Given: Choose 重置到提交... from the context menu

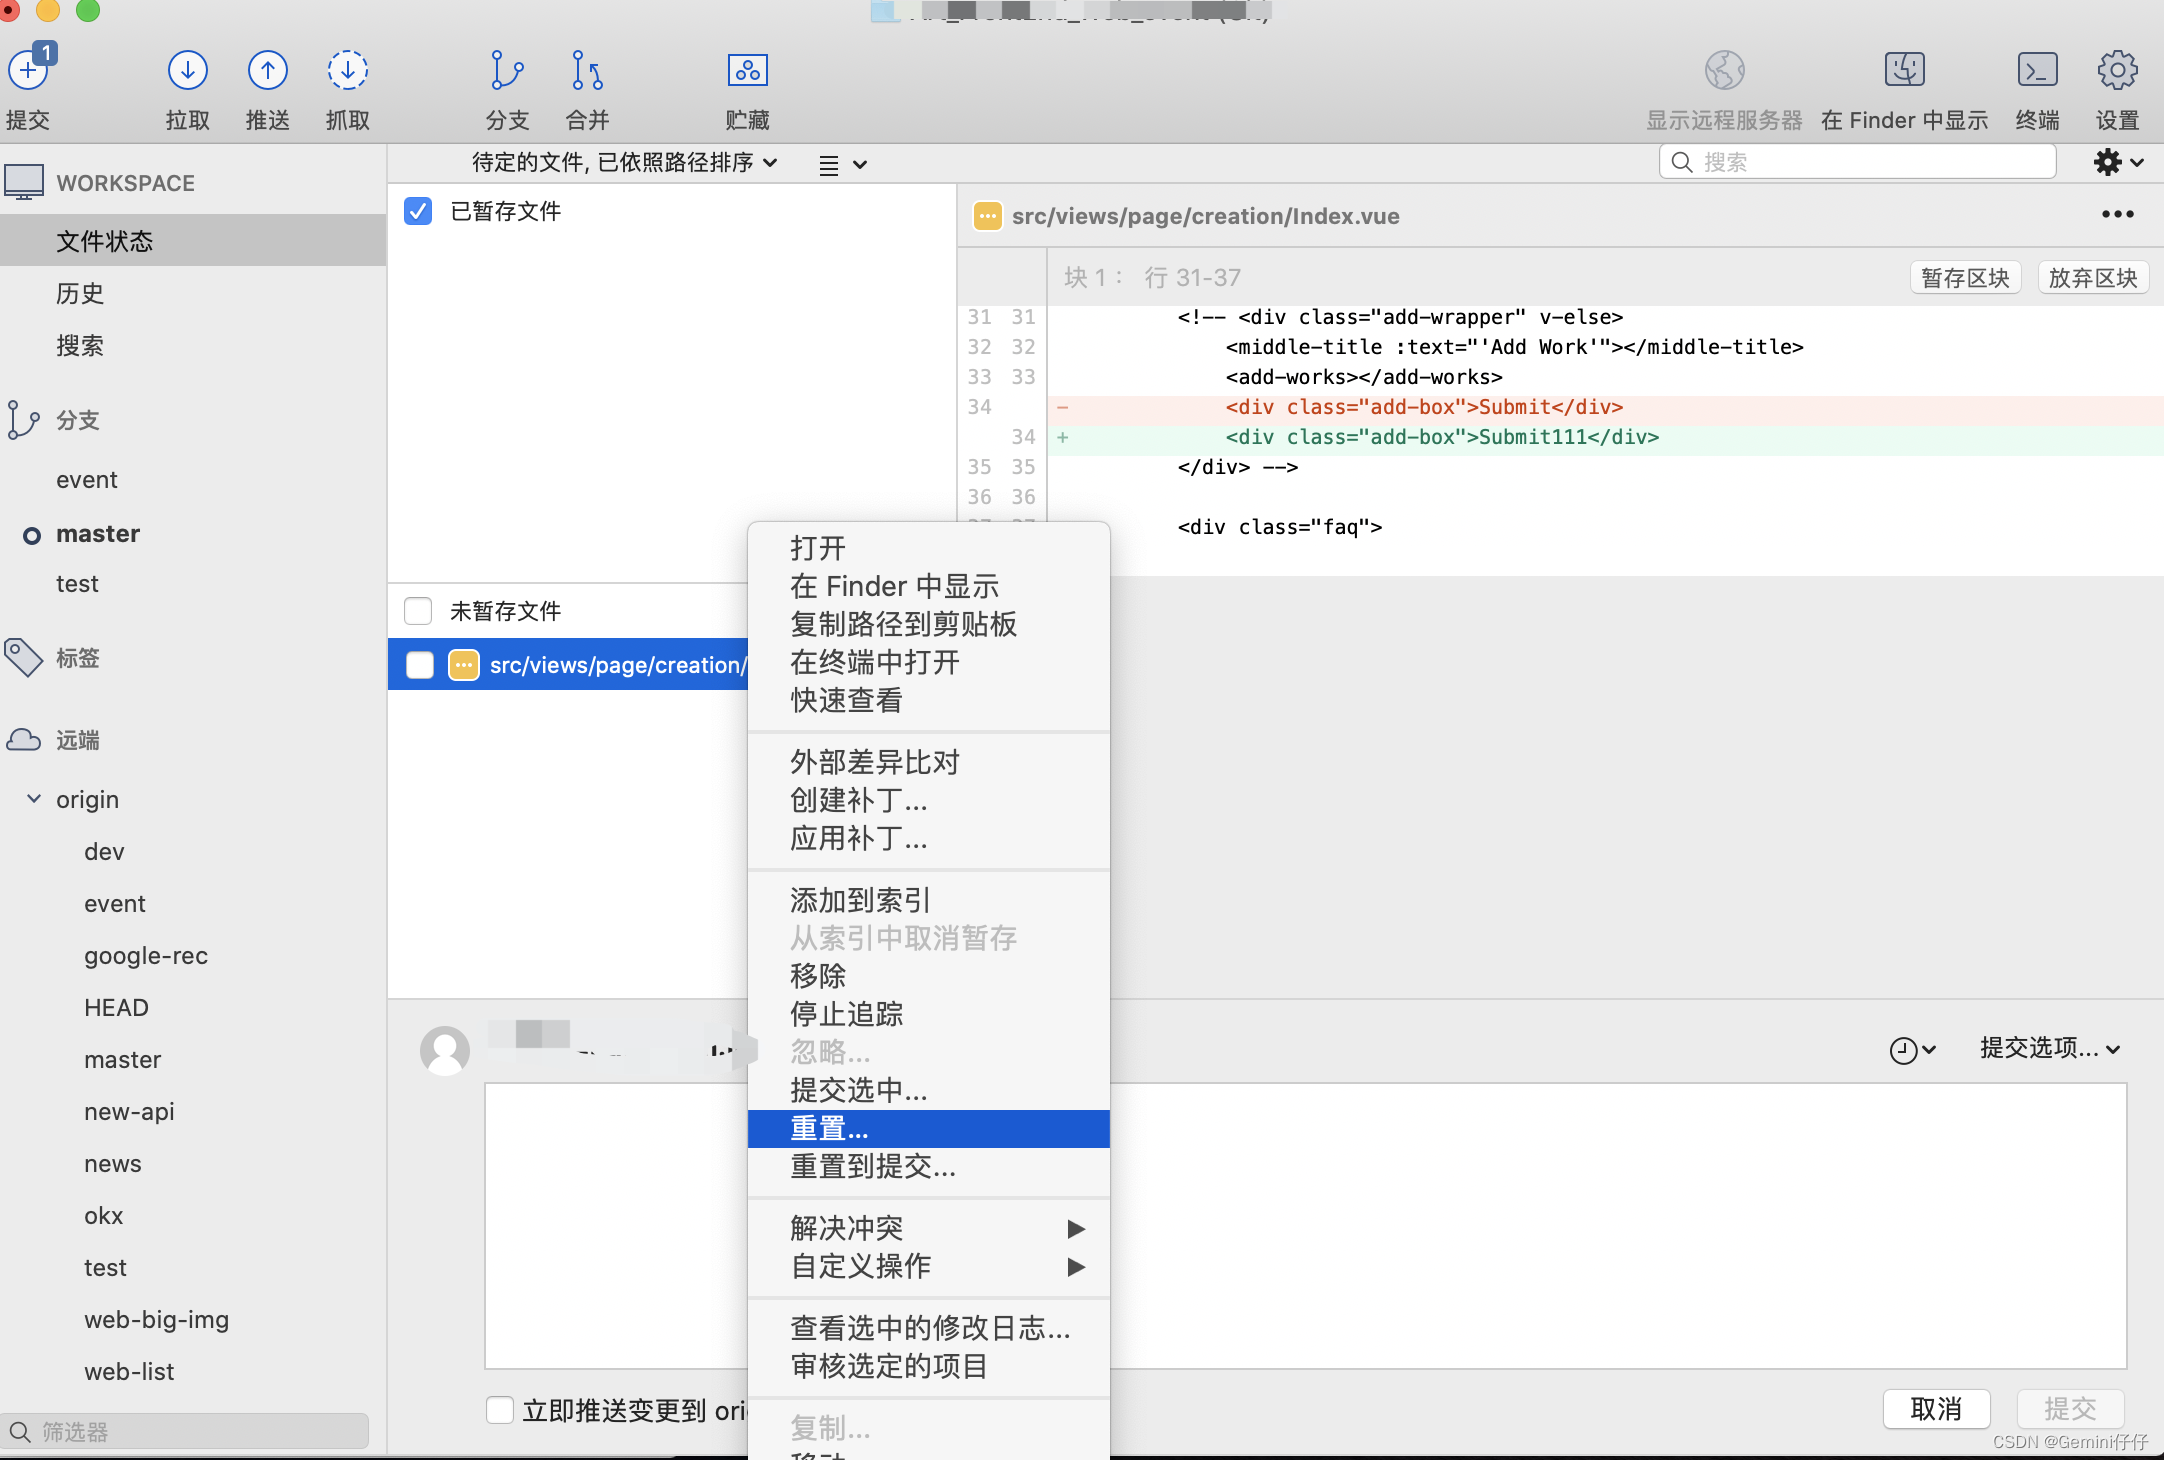Looking at the screenshot, I should click(929, 1166).
